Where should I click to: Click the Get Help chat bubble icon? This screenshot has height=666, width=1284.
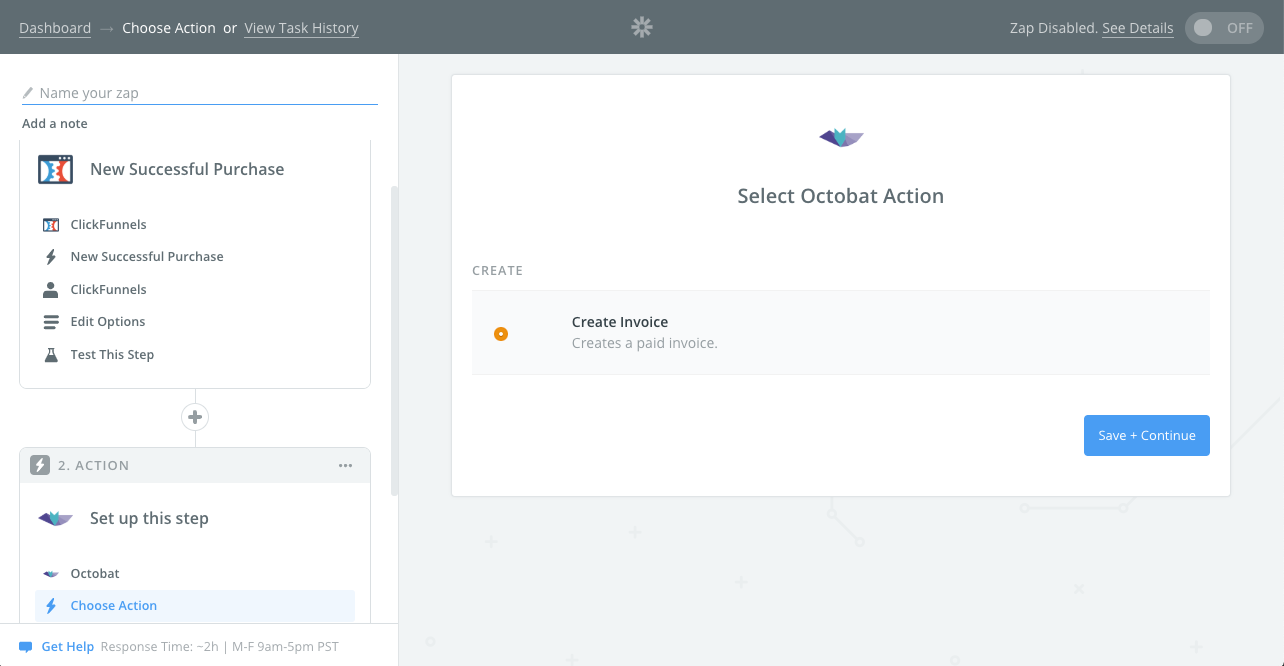pos(26,647)
